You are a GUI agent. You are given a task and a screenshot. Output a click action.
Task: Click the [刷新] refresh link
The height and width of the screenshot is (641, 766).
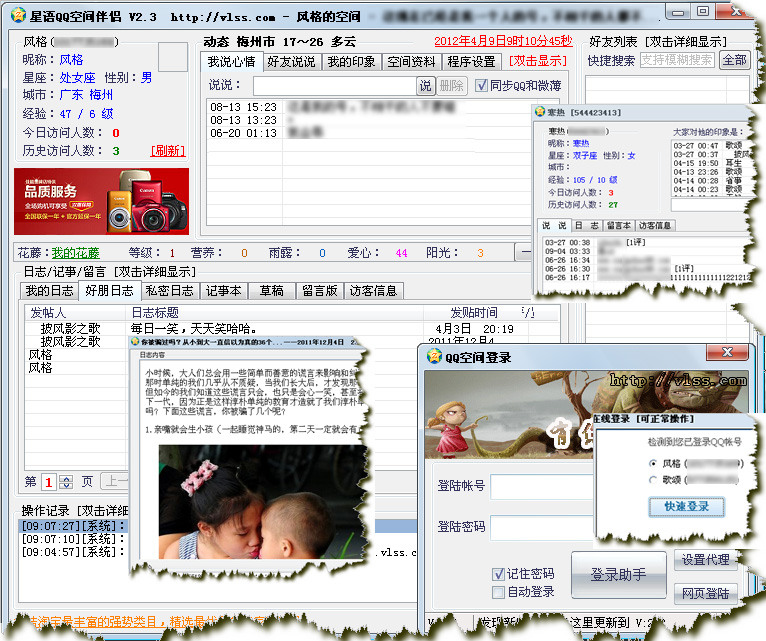pos(168,150)
